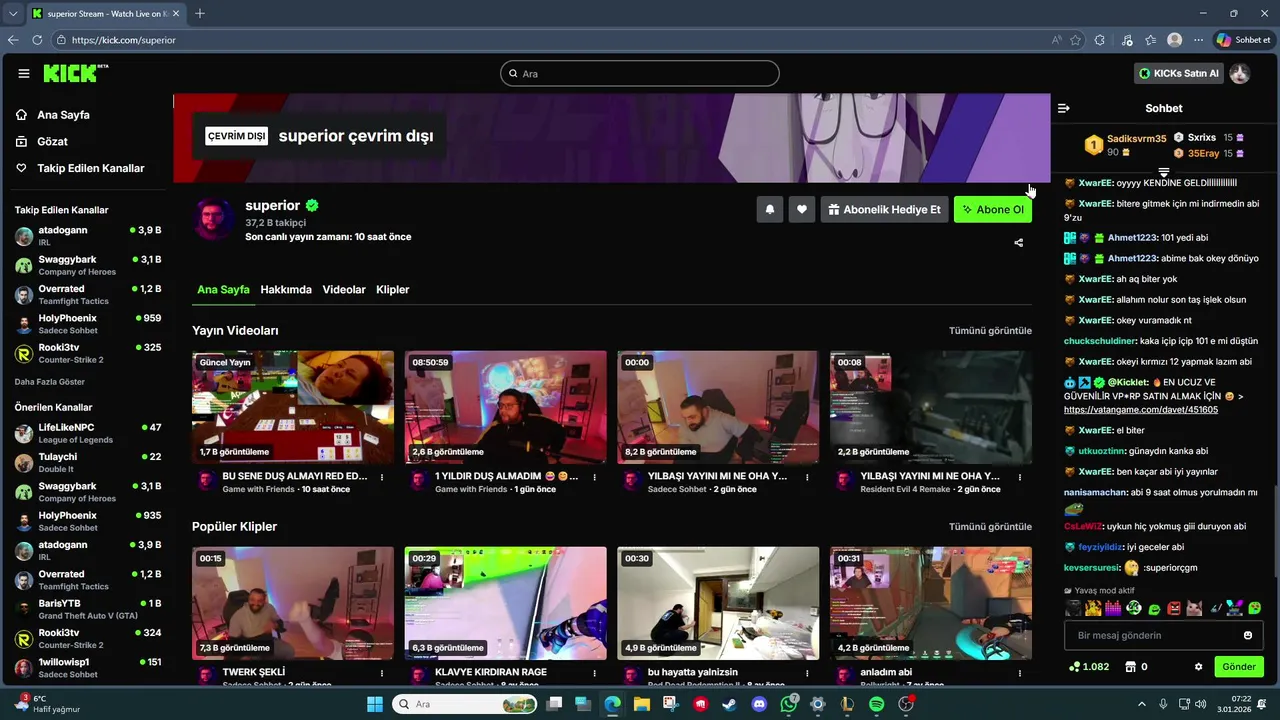Play the anladım abi clip thumbnail
This screenshot has height=720, width=1280.
(x=931, y=603)
